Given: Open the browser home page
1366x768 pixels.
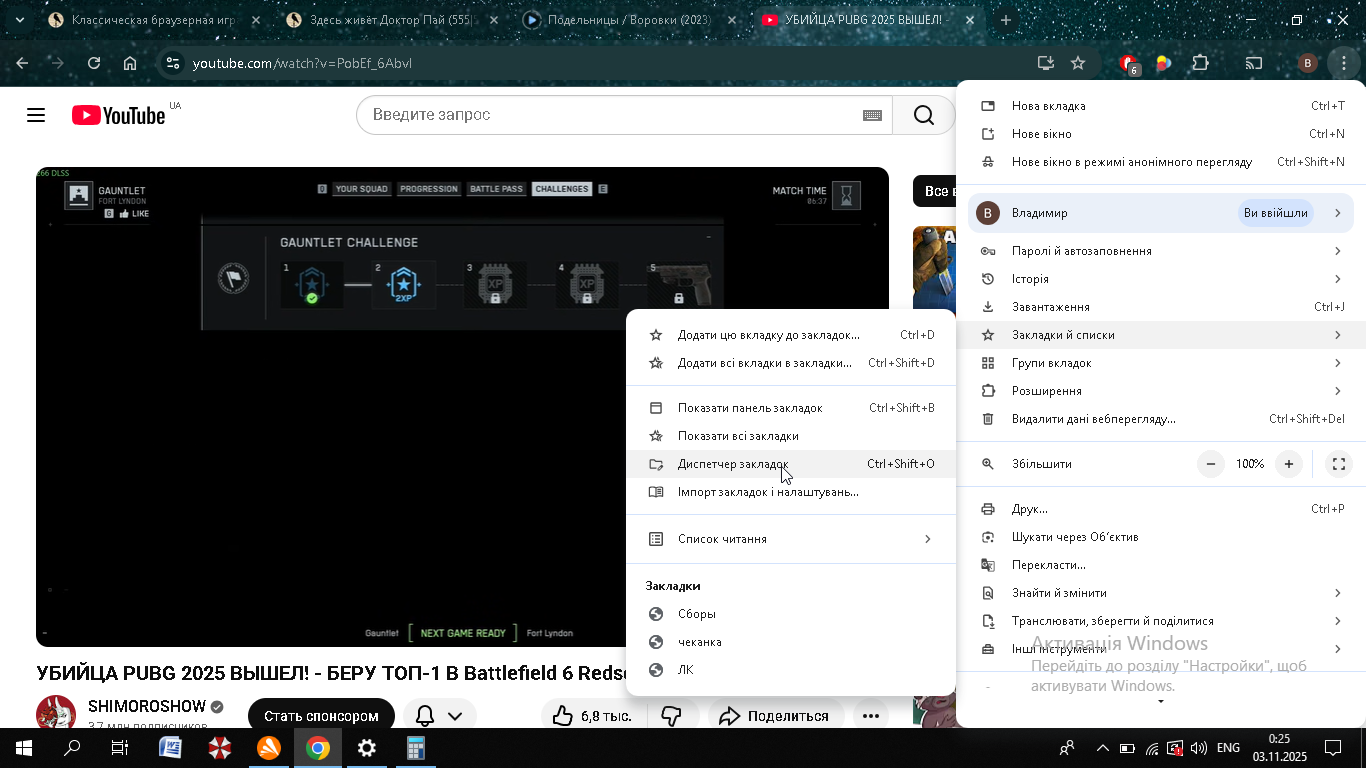Looking at the screenshot, I should [x=130, y=63].
